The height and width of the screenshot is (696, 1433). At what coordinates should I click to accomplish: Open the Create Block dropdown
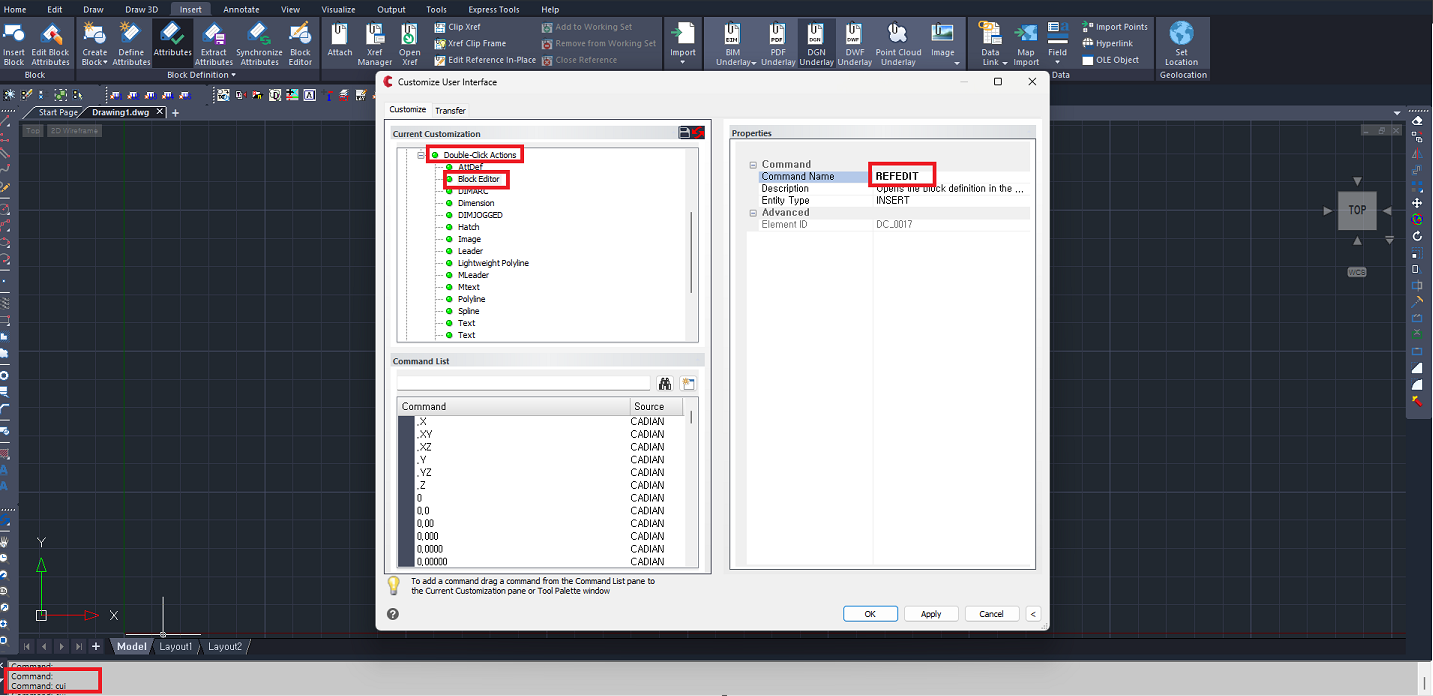click(x=95, y=62)
